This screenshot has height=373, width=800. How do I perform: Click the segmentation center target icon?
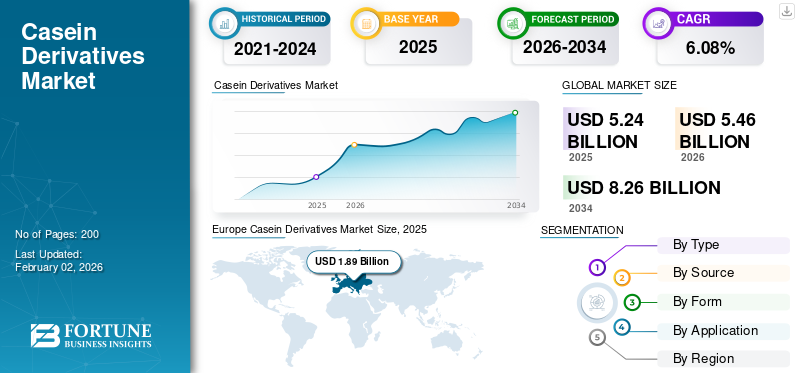coord(596,302)
